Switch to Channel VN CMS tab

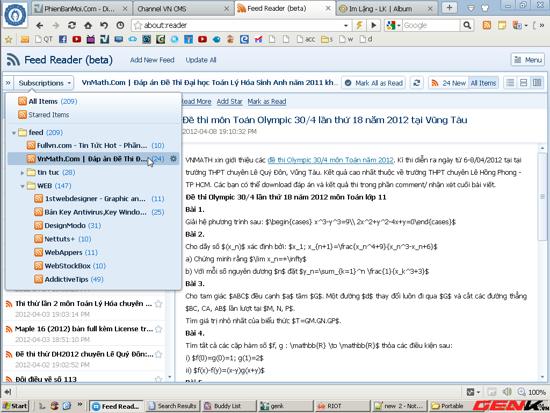[183, 8]
